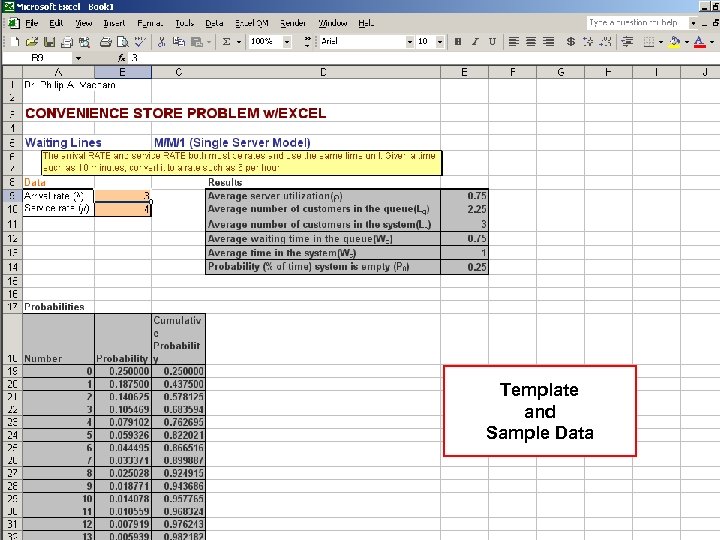Create a new blank workbook

(15, 42)
